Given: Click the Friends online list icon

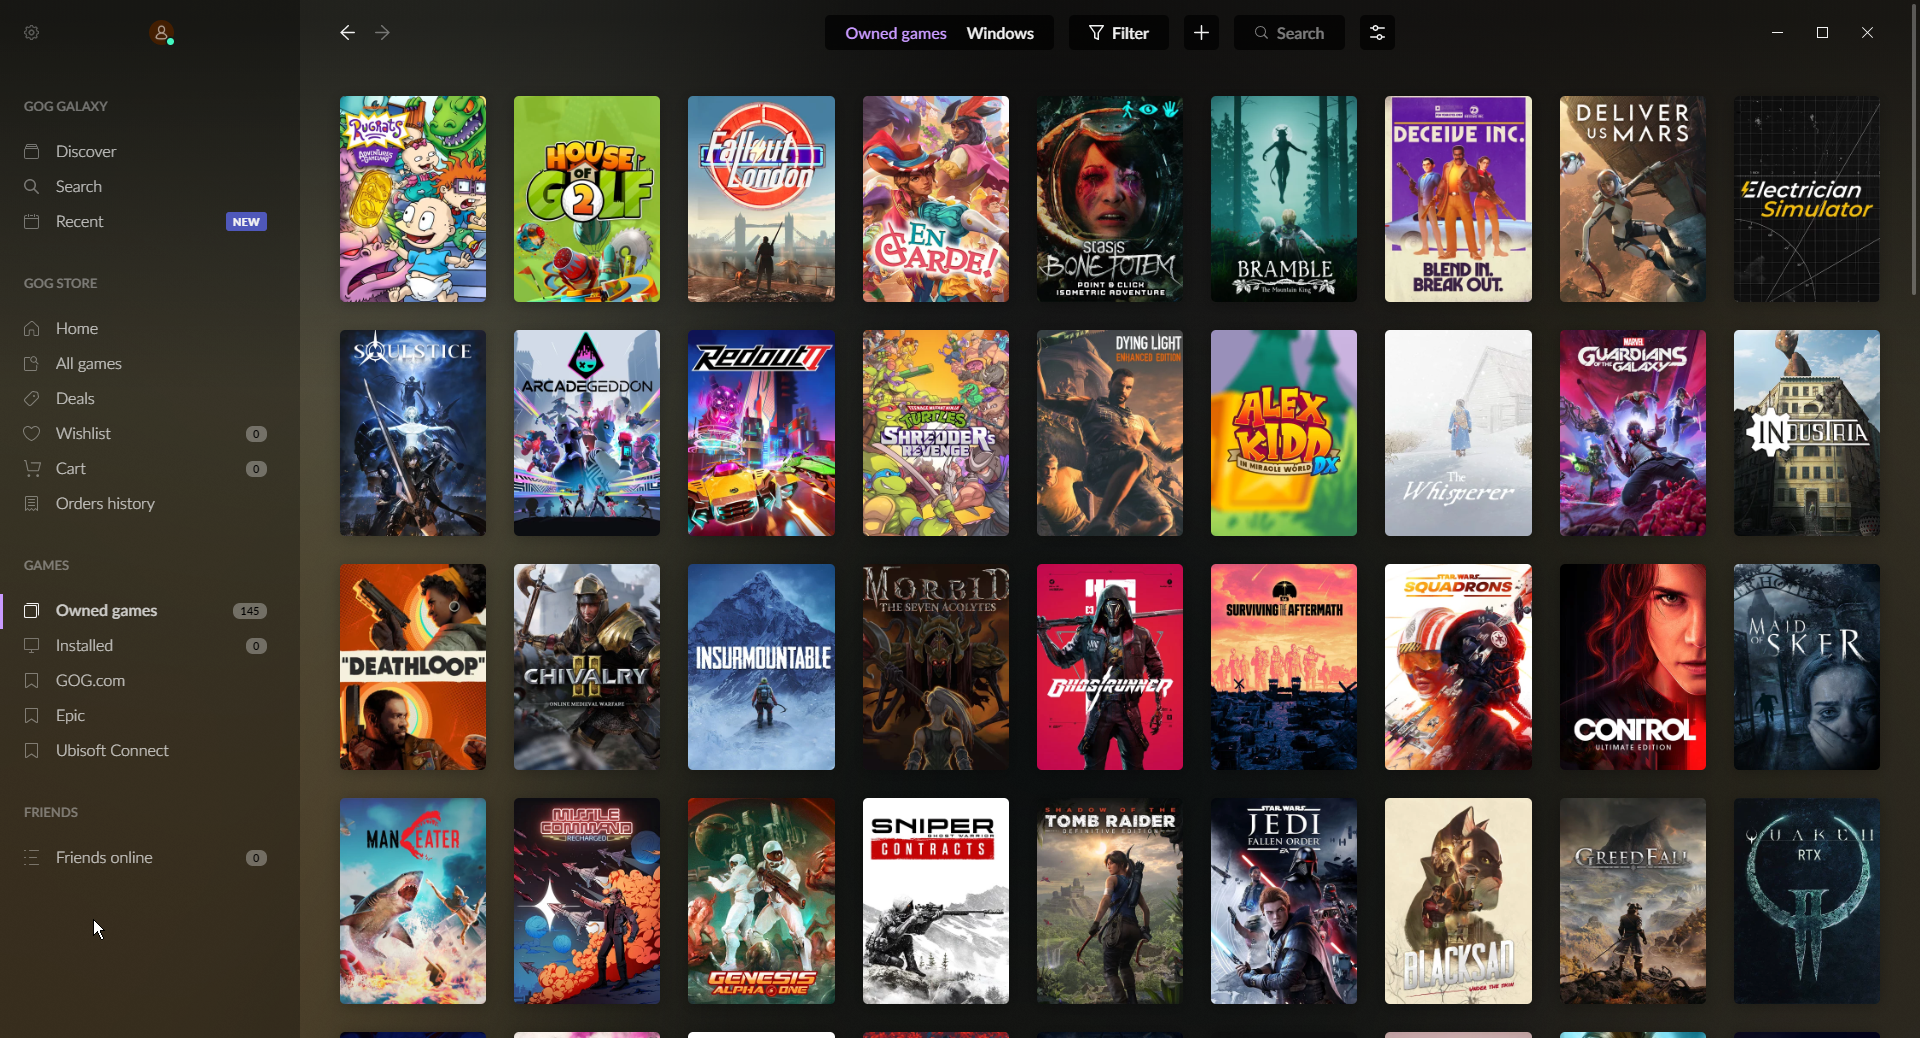Looking at the screenshot, I should tap(32, 857).
